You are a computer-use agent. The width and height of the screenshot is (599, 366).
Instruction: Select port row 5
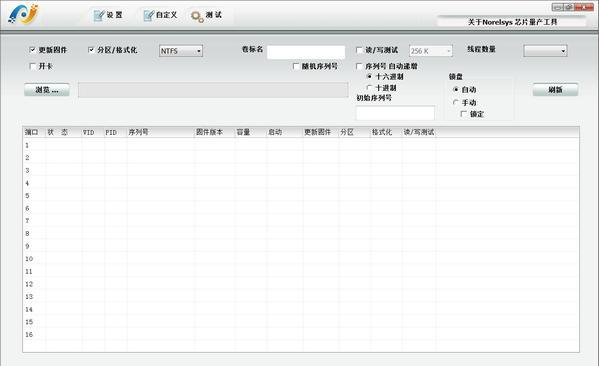301,196
